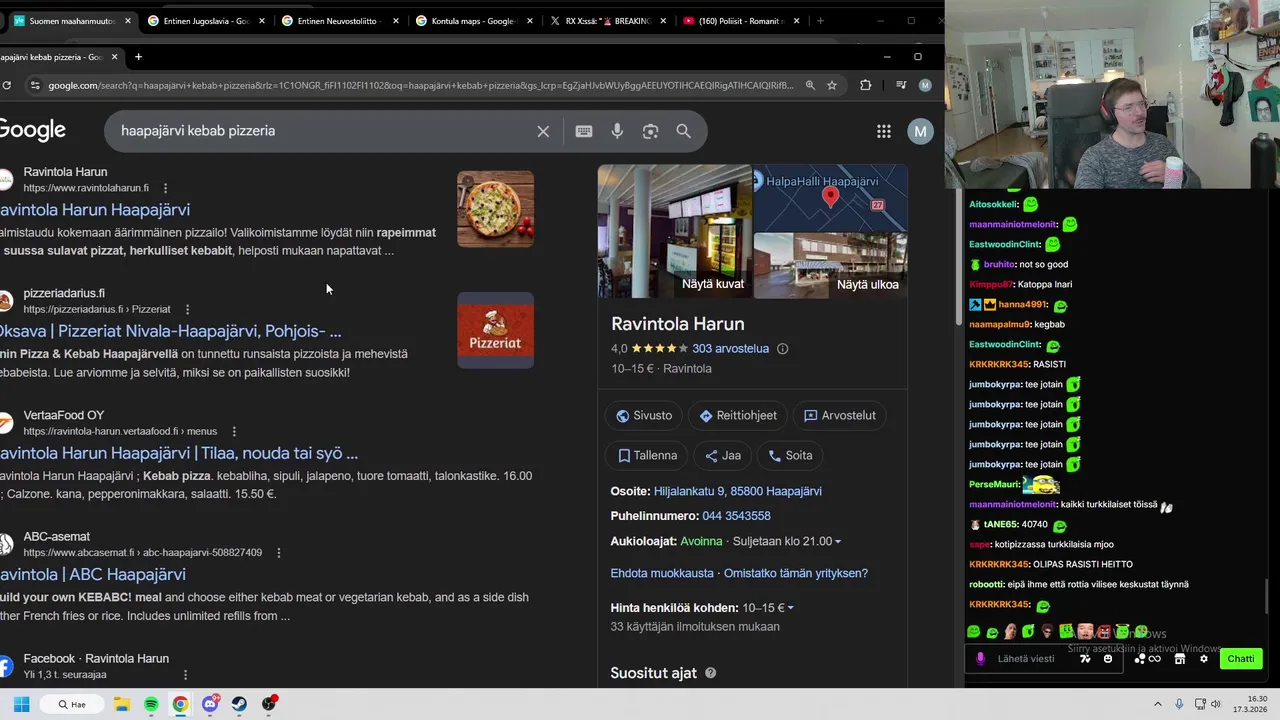The height and width of the screenshot is (720, 1280).
Task: Reload the page in the front Chrome window
Action: tap(7, 85)
